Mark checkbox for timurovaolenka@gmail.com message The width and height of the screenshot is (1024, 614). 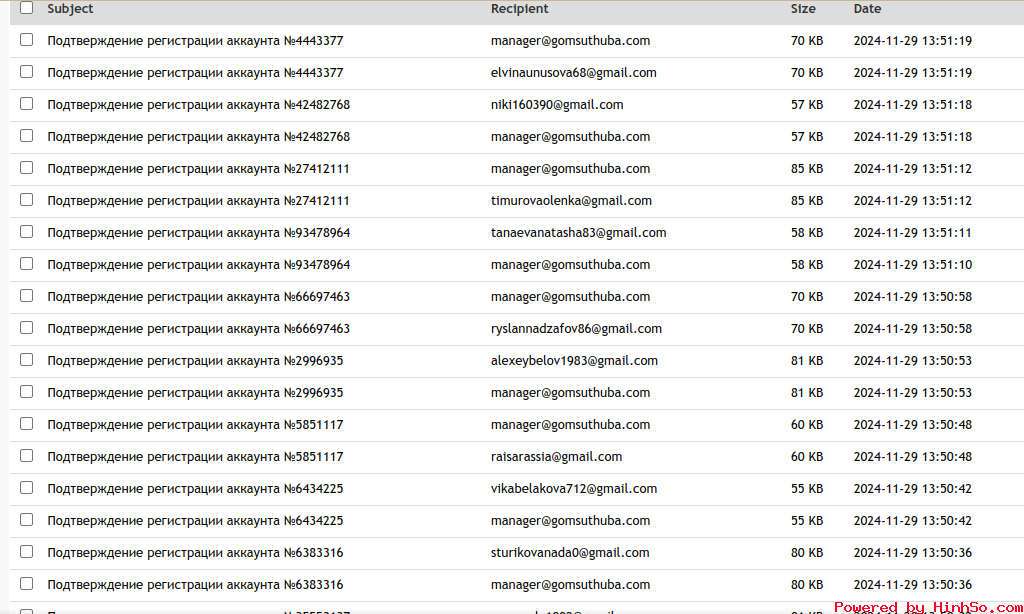[26, 200]
